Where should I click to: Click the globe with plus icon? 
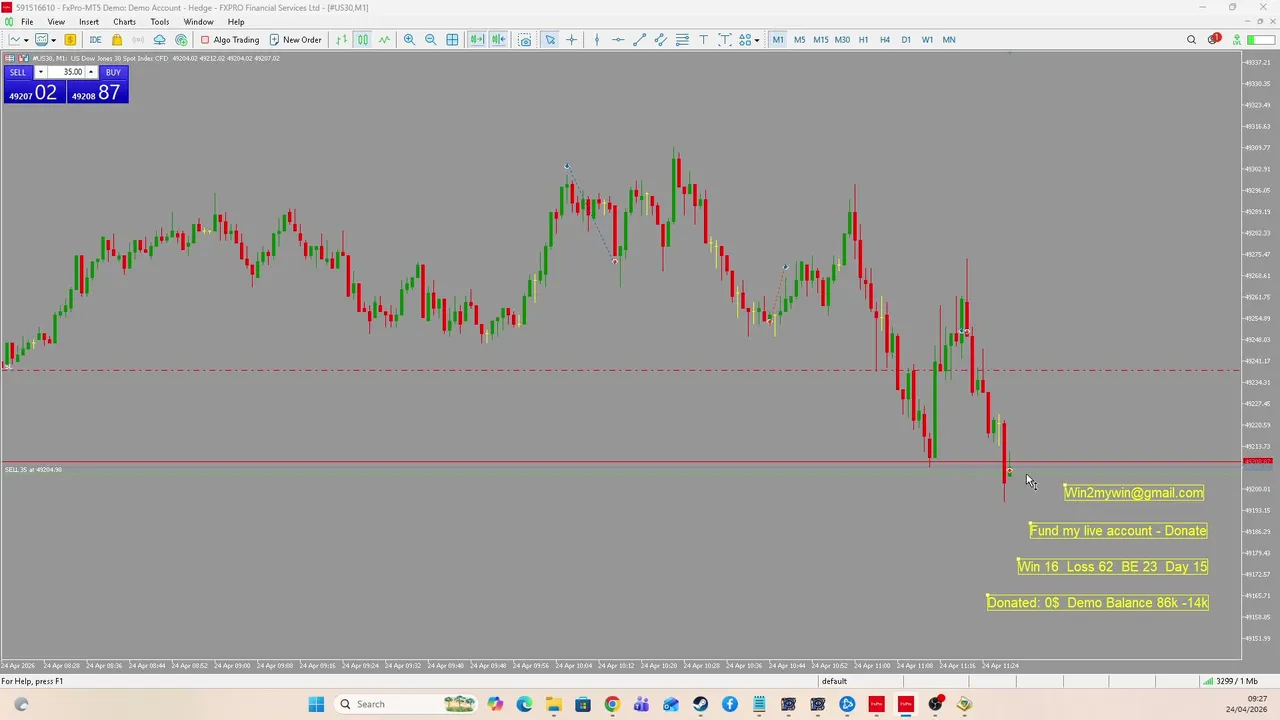click(181, 40)
